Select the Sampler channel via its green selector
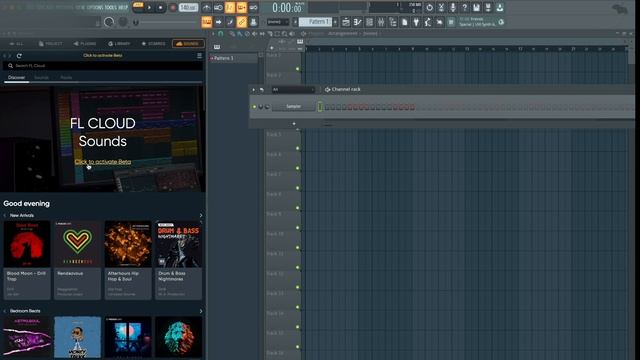The width and height of the screenshot is (640, 360). 320,107
